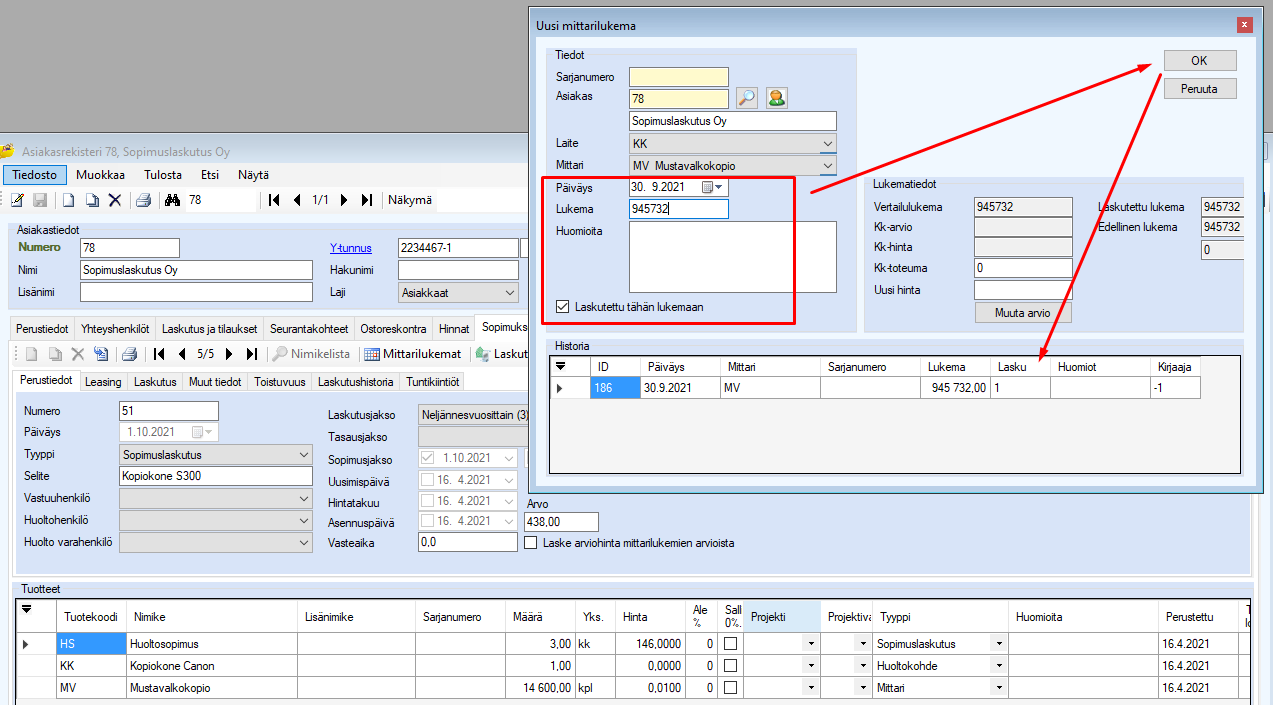Screen dimensions: 1273x705
Task: Click Muuta arvio button
Action: [1023, 312]
